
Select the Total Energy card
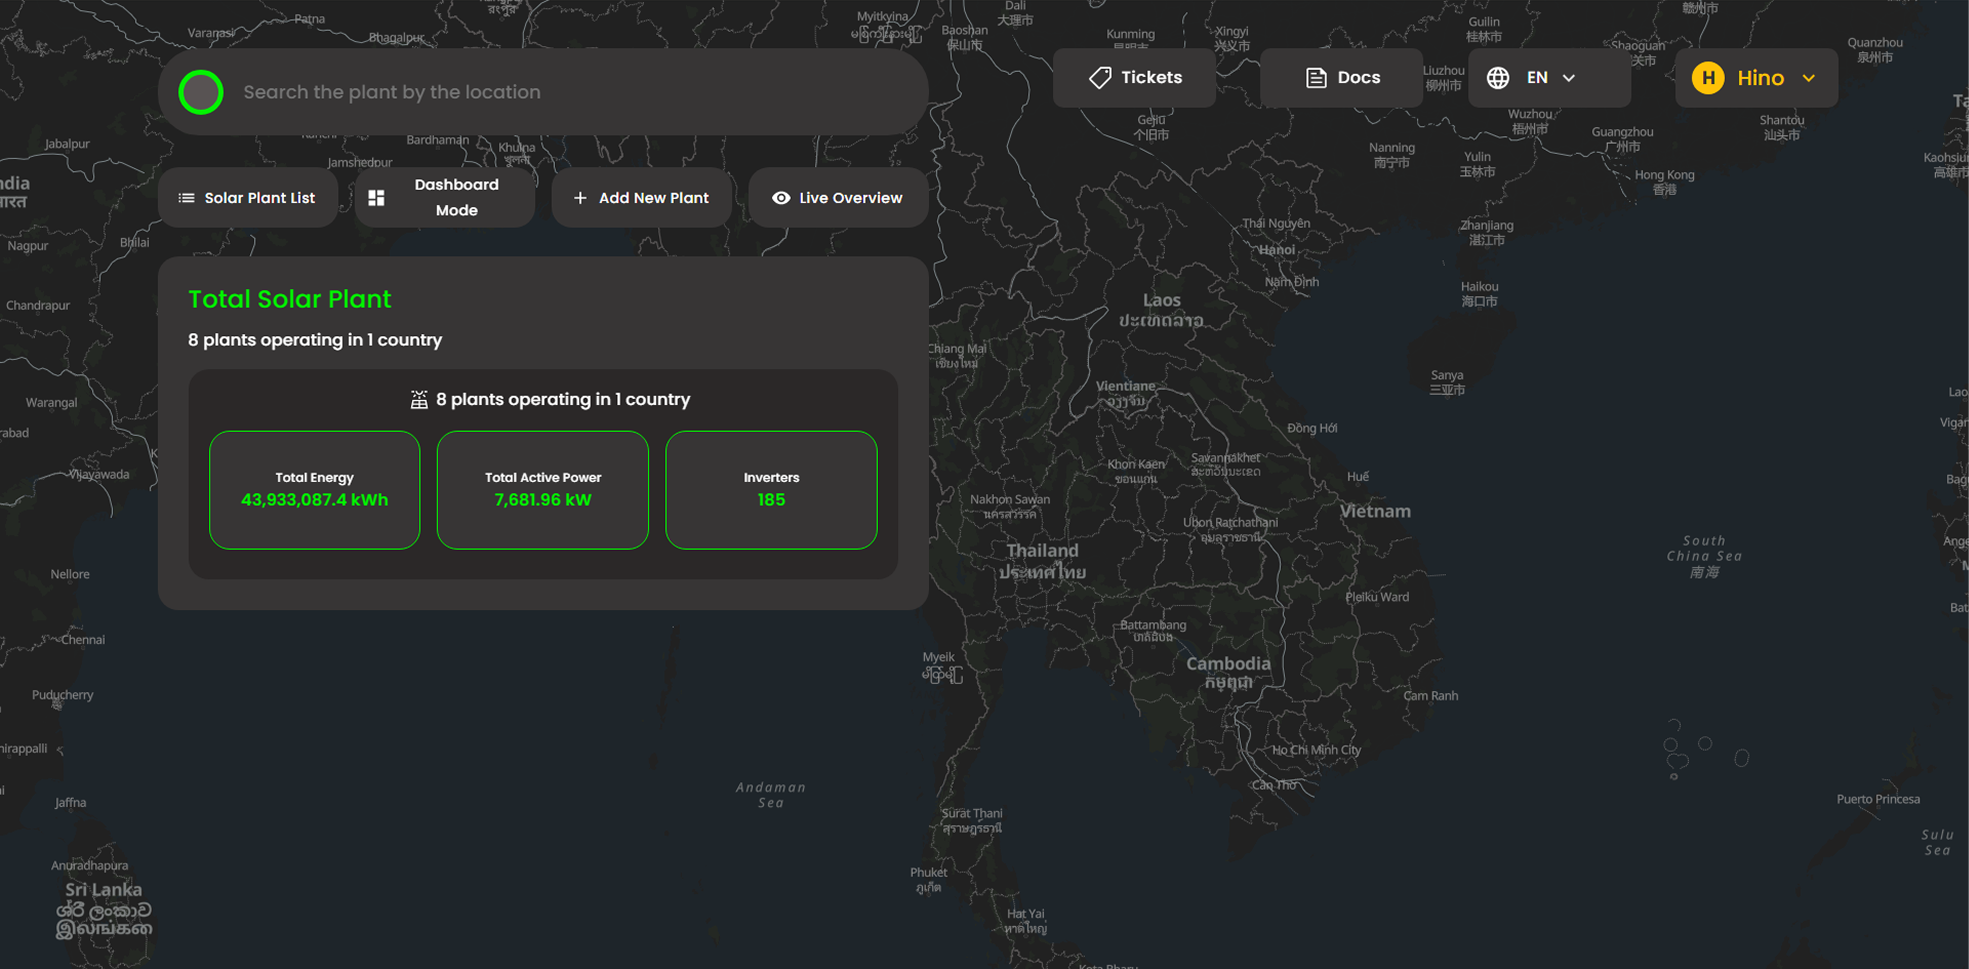point(314,490)
